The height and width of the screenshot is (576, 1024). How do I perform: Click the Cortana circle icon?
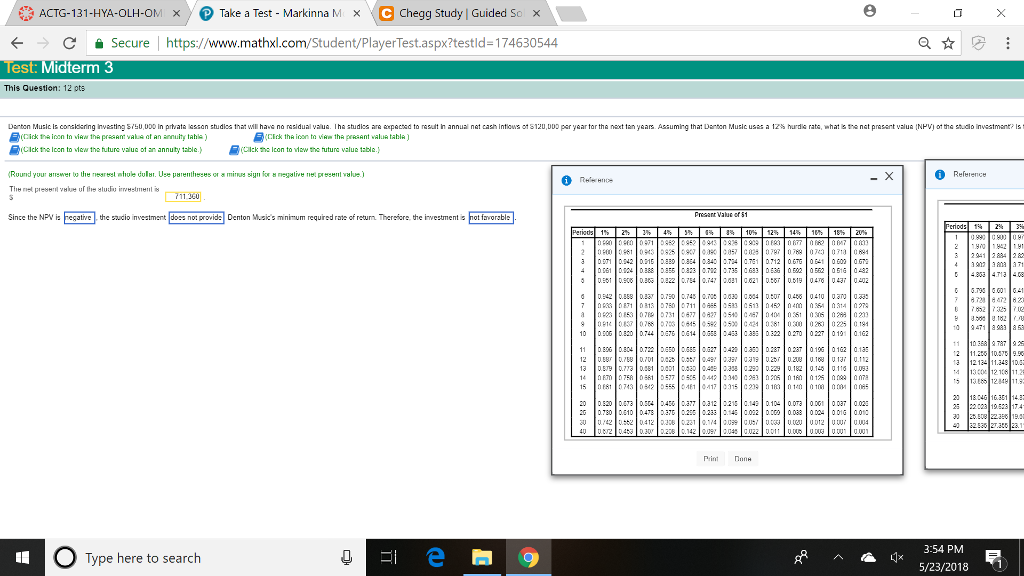(65, 558)
